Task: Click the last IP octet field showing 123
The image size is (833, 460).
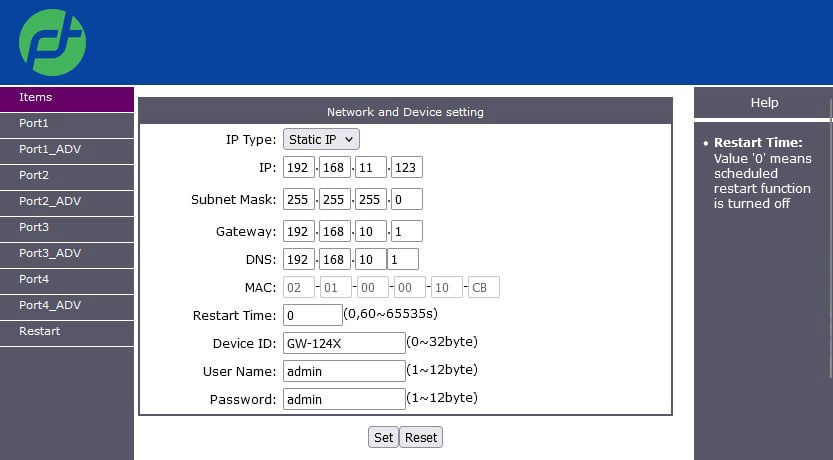Action: [x=406, y=167]
